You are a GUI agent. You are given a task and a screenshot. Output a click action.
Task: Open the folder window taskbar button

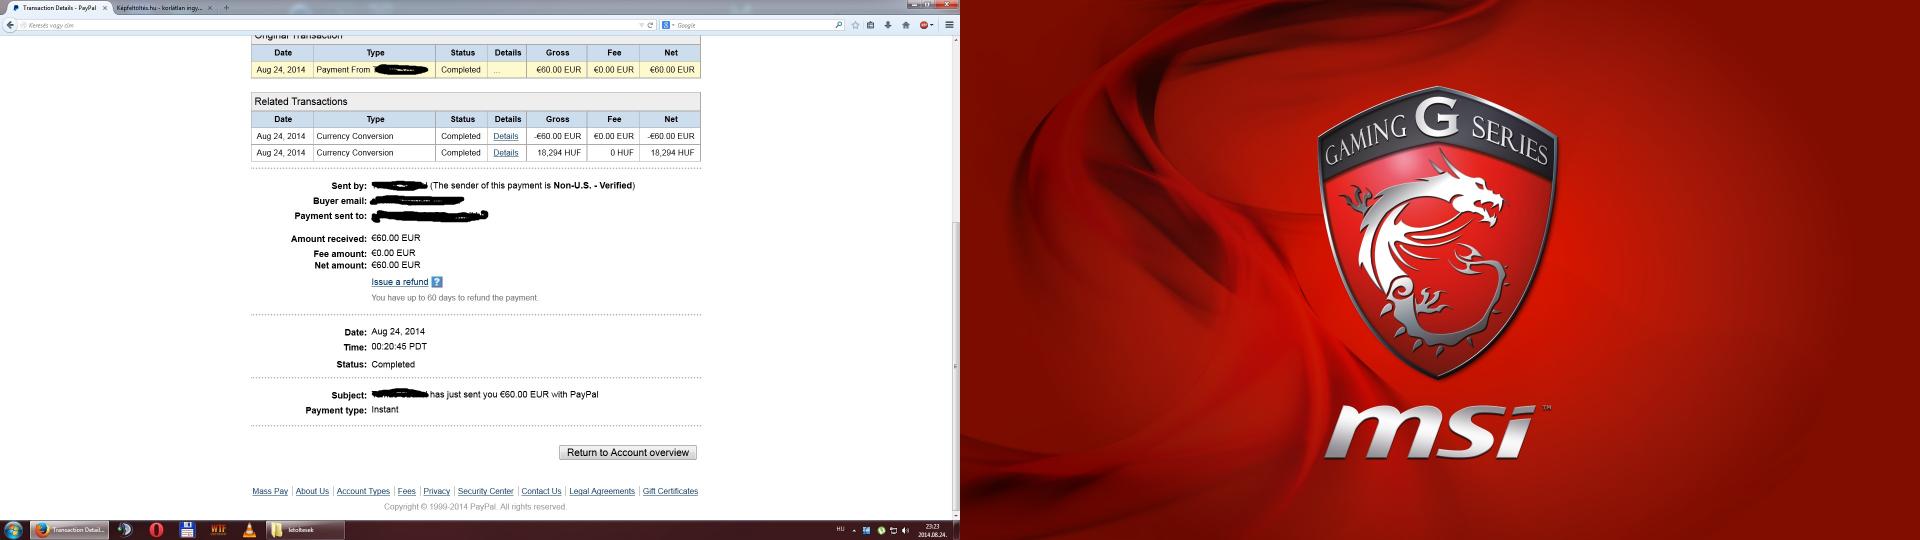[x=305, y=530]
